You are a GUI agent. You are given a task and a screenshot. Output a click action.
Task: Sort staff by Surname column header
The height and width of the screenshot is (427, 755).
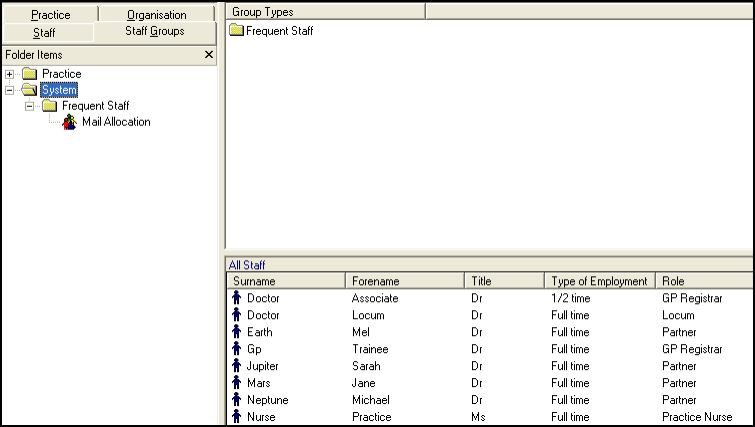(285, 281)
